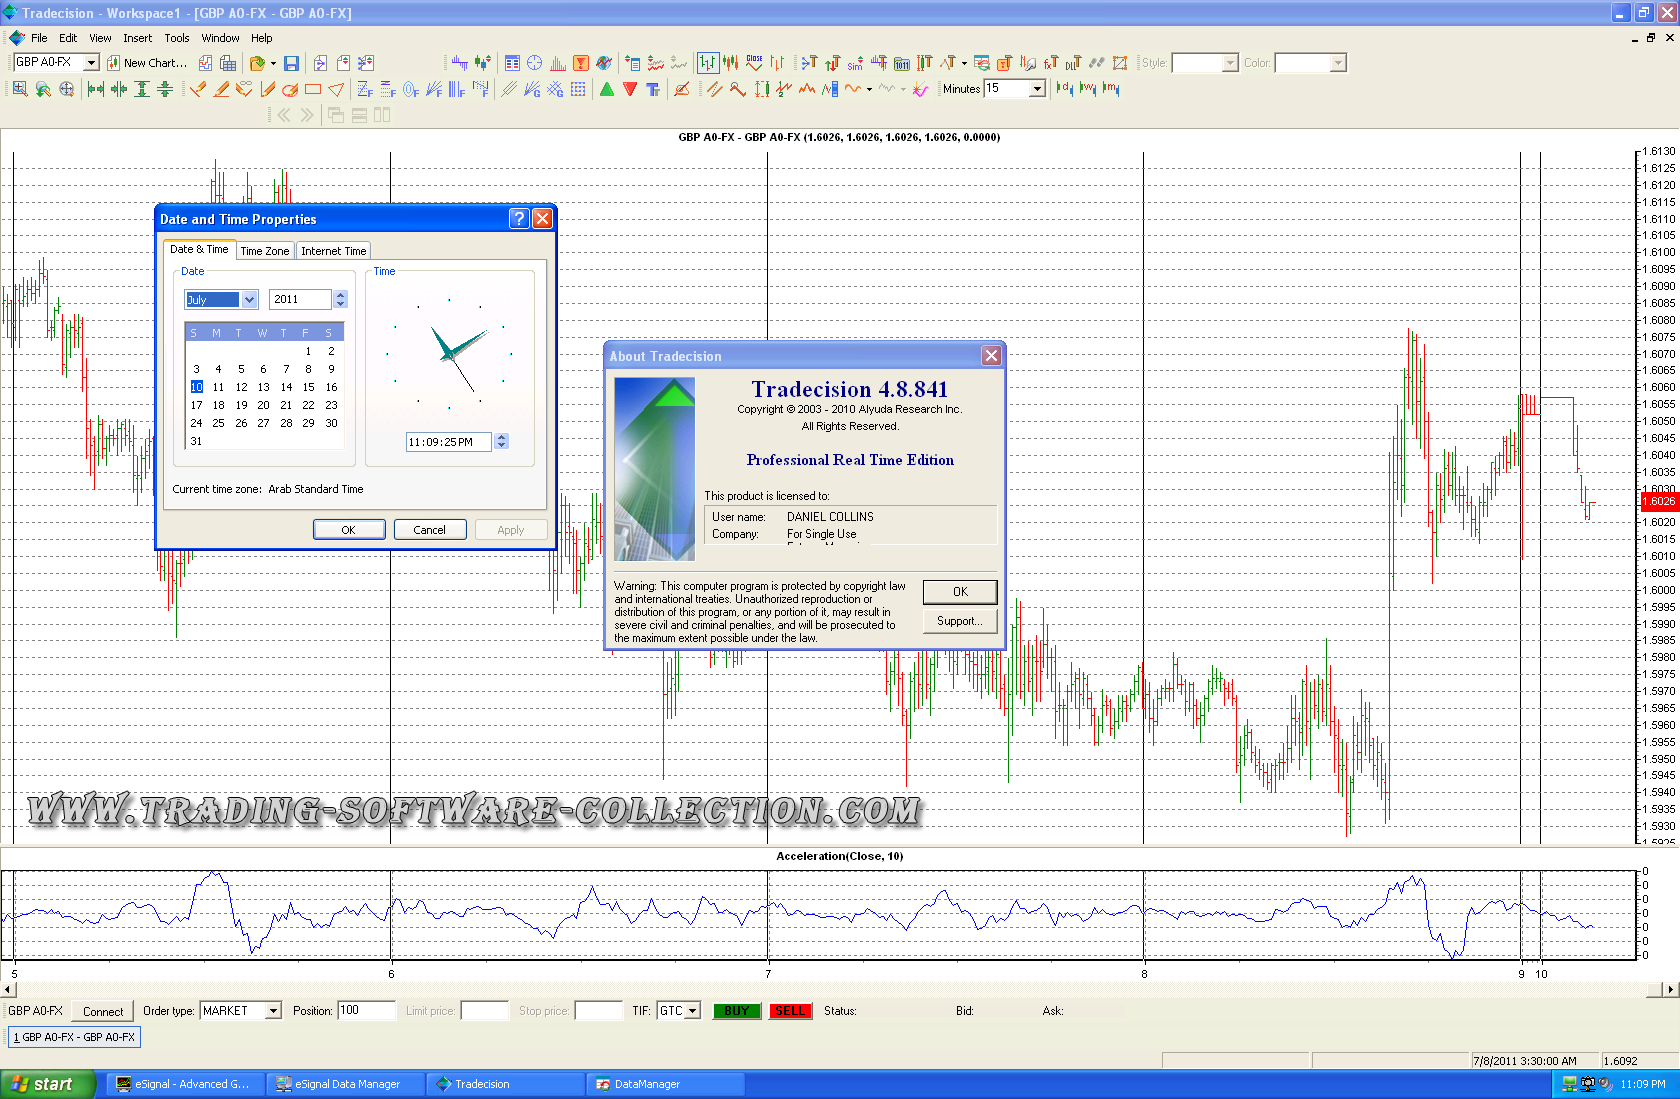This screenshot has height=1099, width=1680.
Task: Switch to the daily period icon
Action: [1064, 89]
